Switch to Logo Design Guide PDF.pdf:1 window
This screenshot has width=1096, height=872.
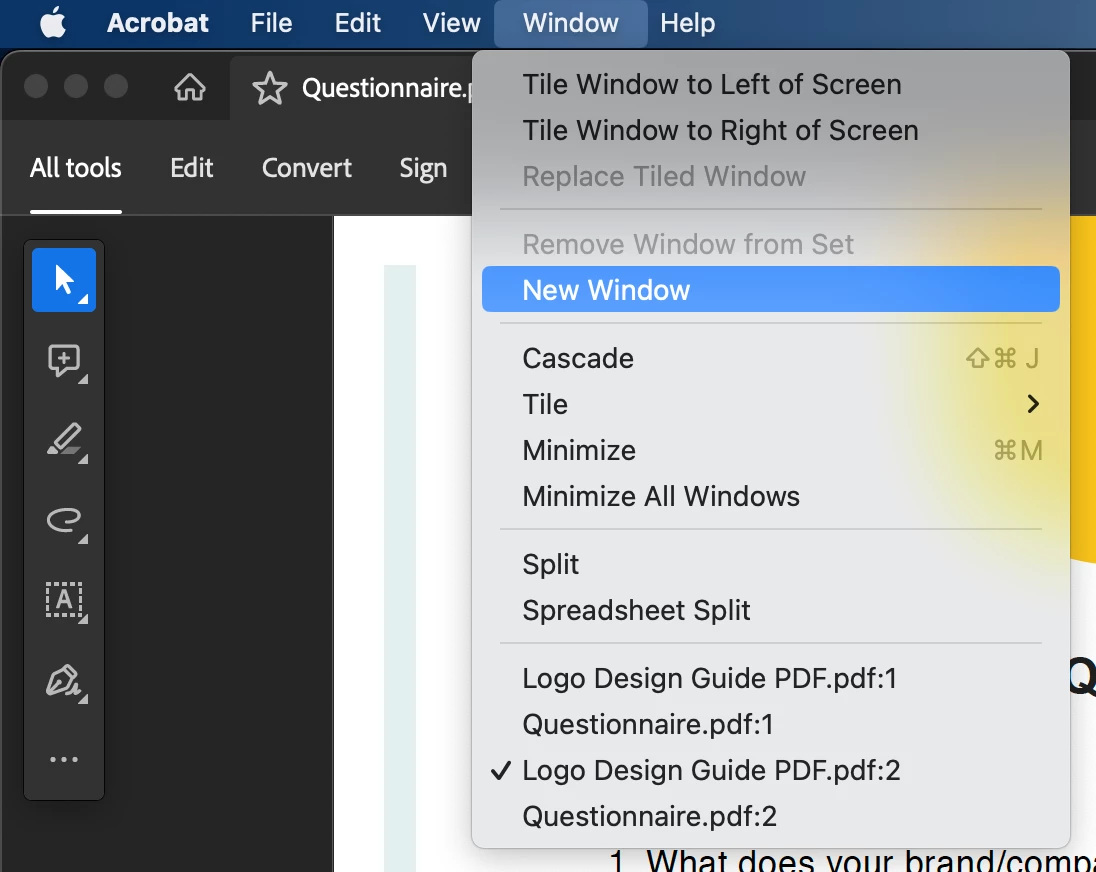click(x=771, y=678)
